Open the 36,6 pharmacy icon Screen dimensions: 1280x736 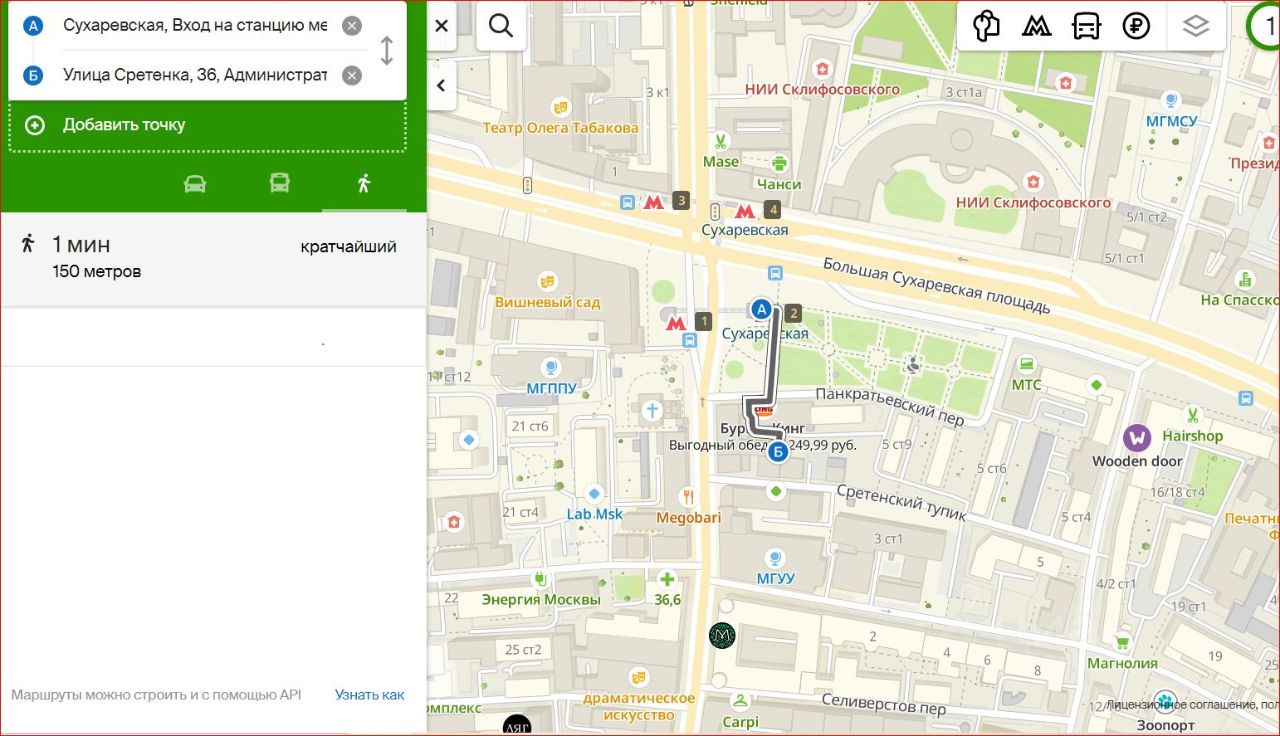click(667, 578)
